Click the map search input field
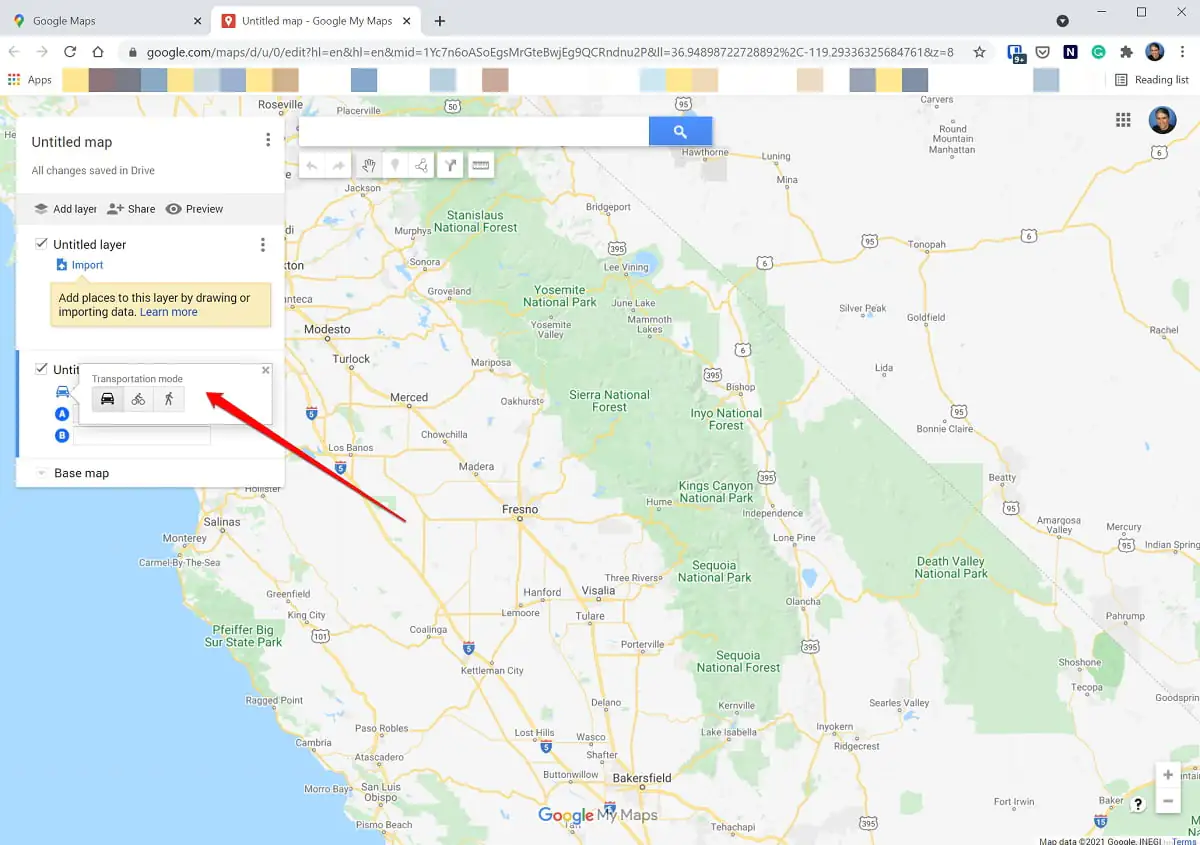This screenshot has width=1200, height=845. pos(474,131)
